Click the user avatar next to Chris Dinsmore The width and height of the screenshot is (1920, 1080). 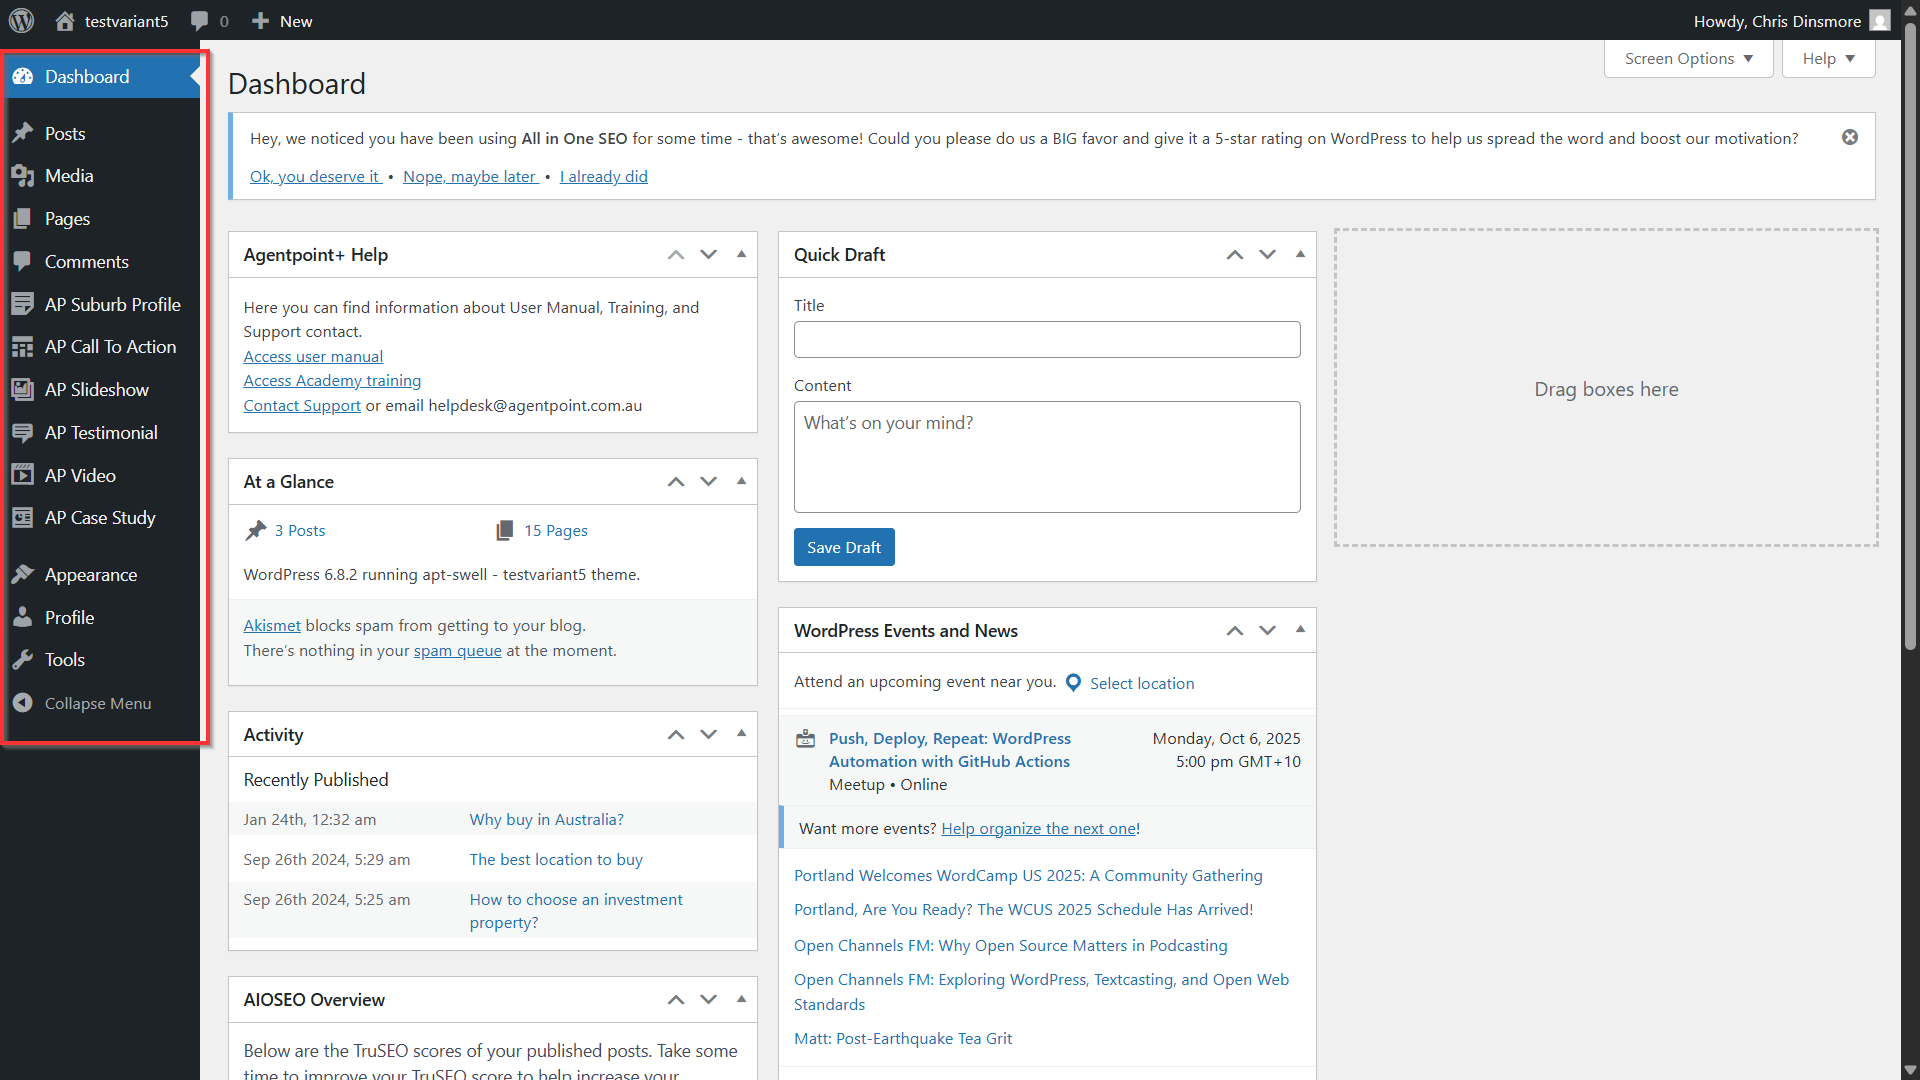(1879, 21)
